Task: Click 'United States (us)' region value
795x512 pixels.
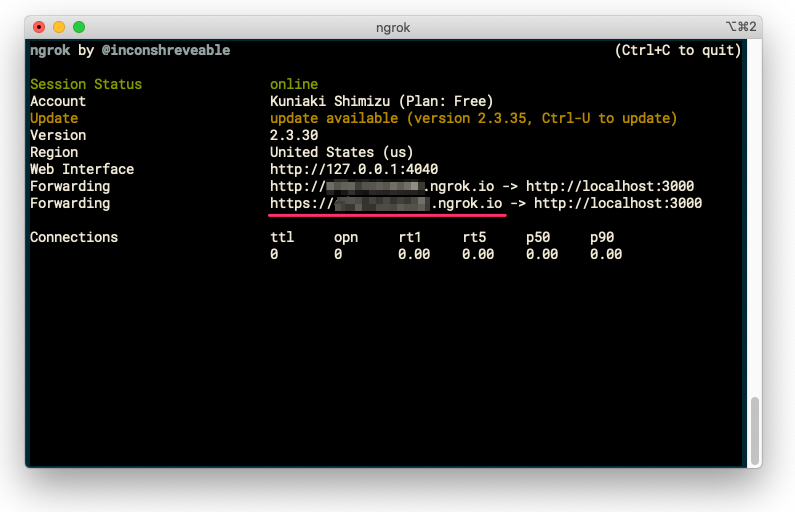Action: click(342, 152)
